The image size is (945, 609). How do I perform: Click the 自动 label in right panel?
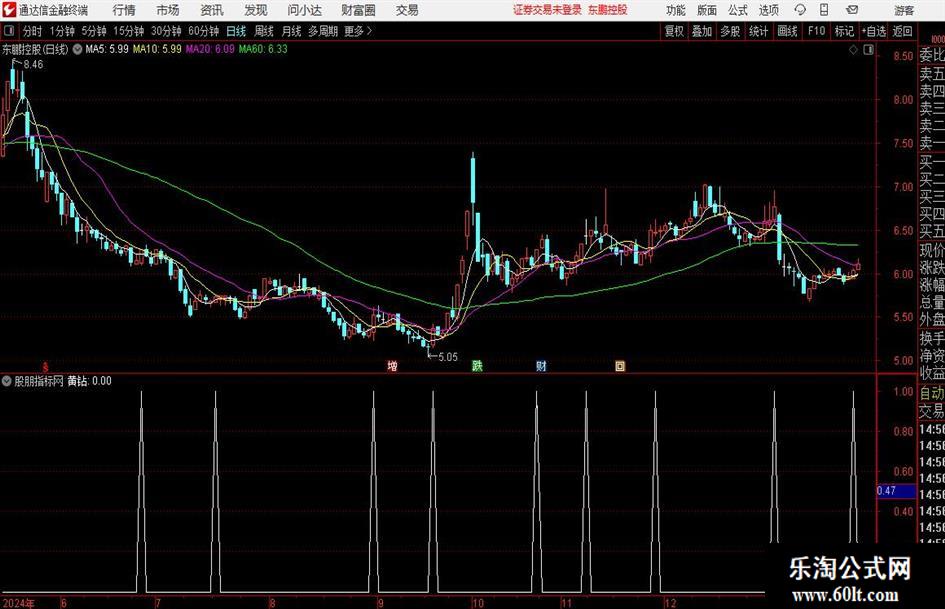(932, 393)
